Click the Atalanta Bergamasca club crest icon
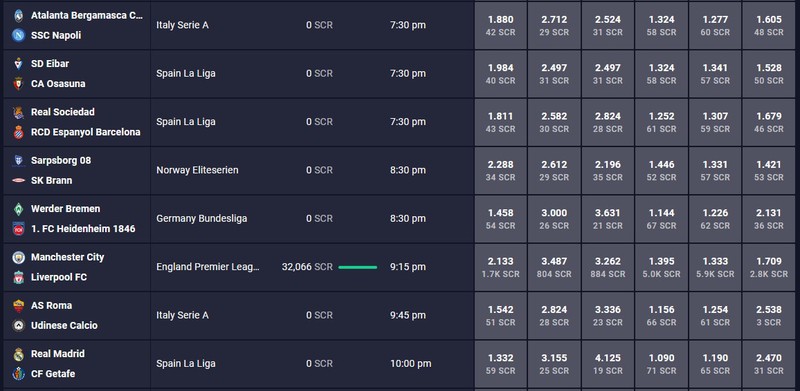This screenshot has width=800, height=391. 19,15
